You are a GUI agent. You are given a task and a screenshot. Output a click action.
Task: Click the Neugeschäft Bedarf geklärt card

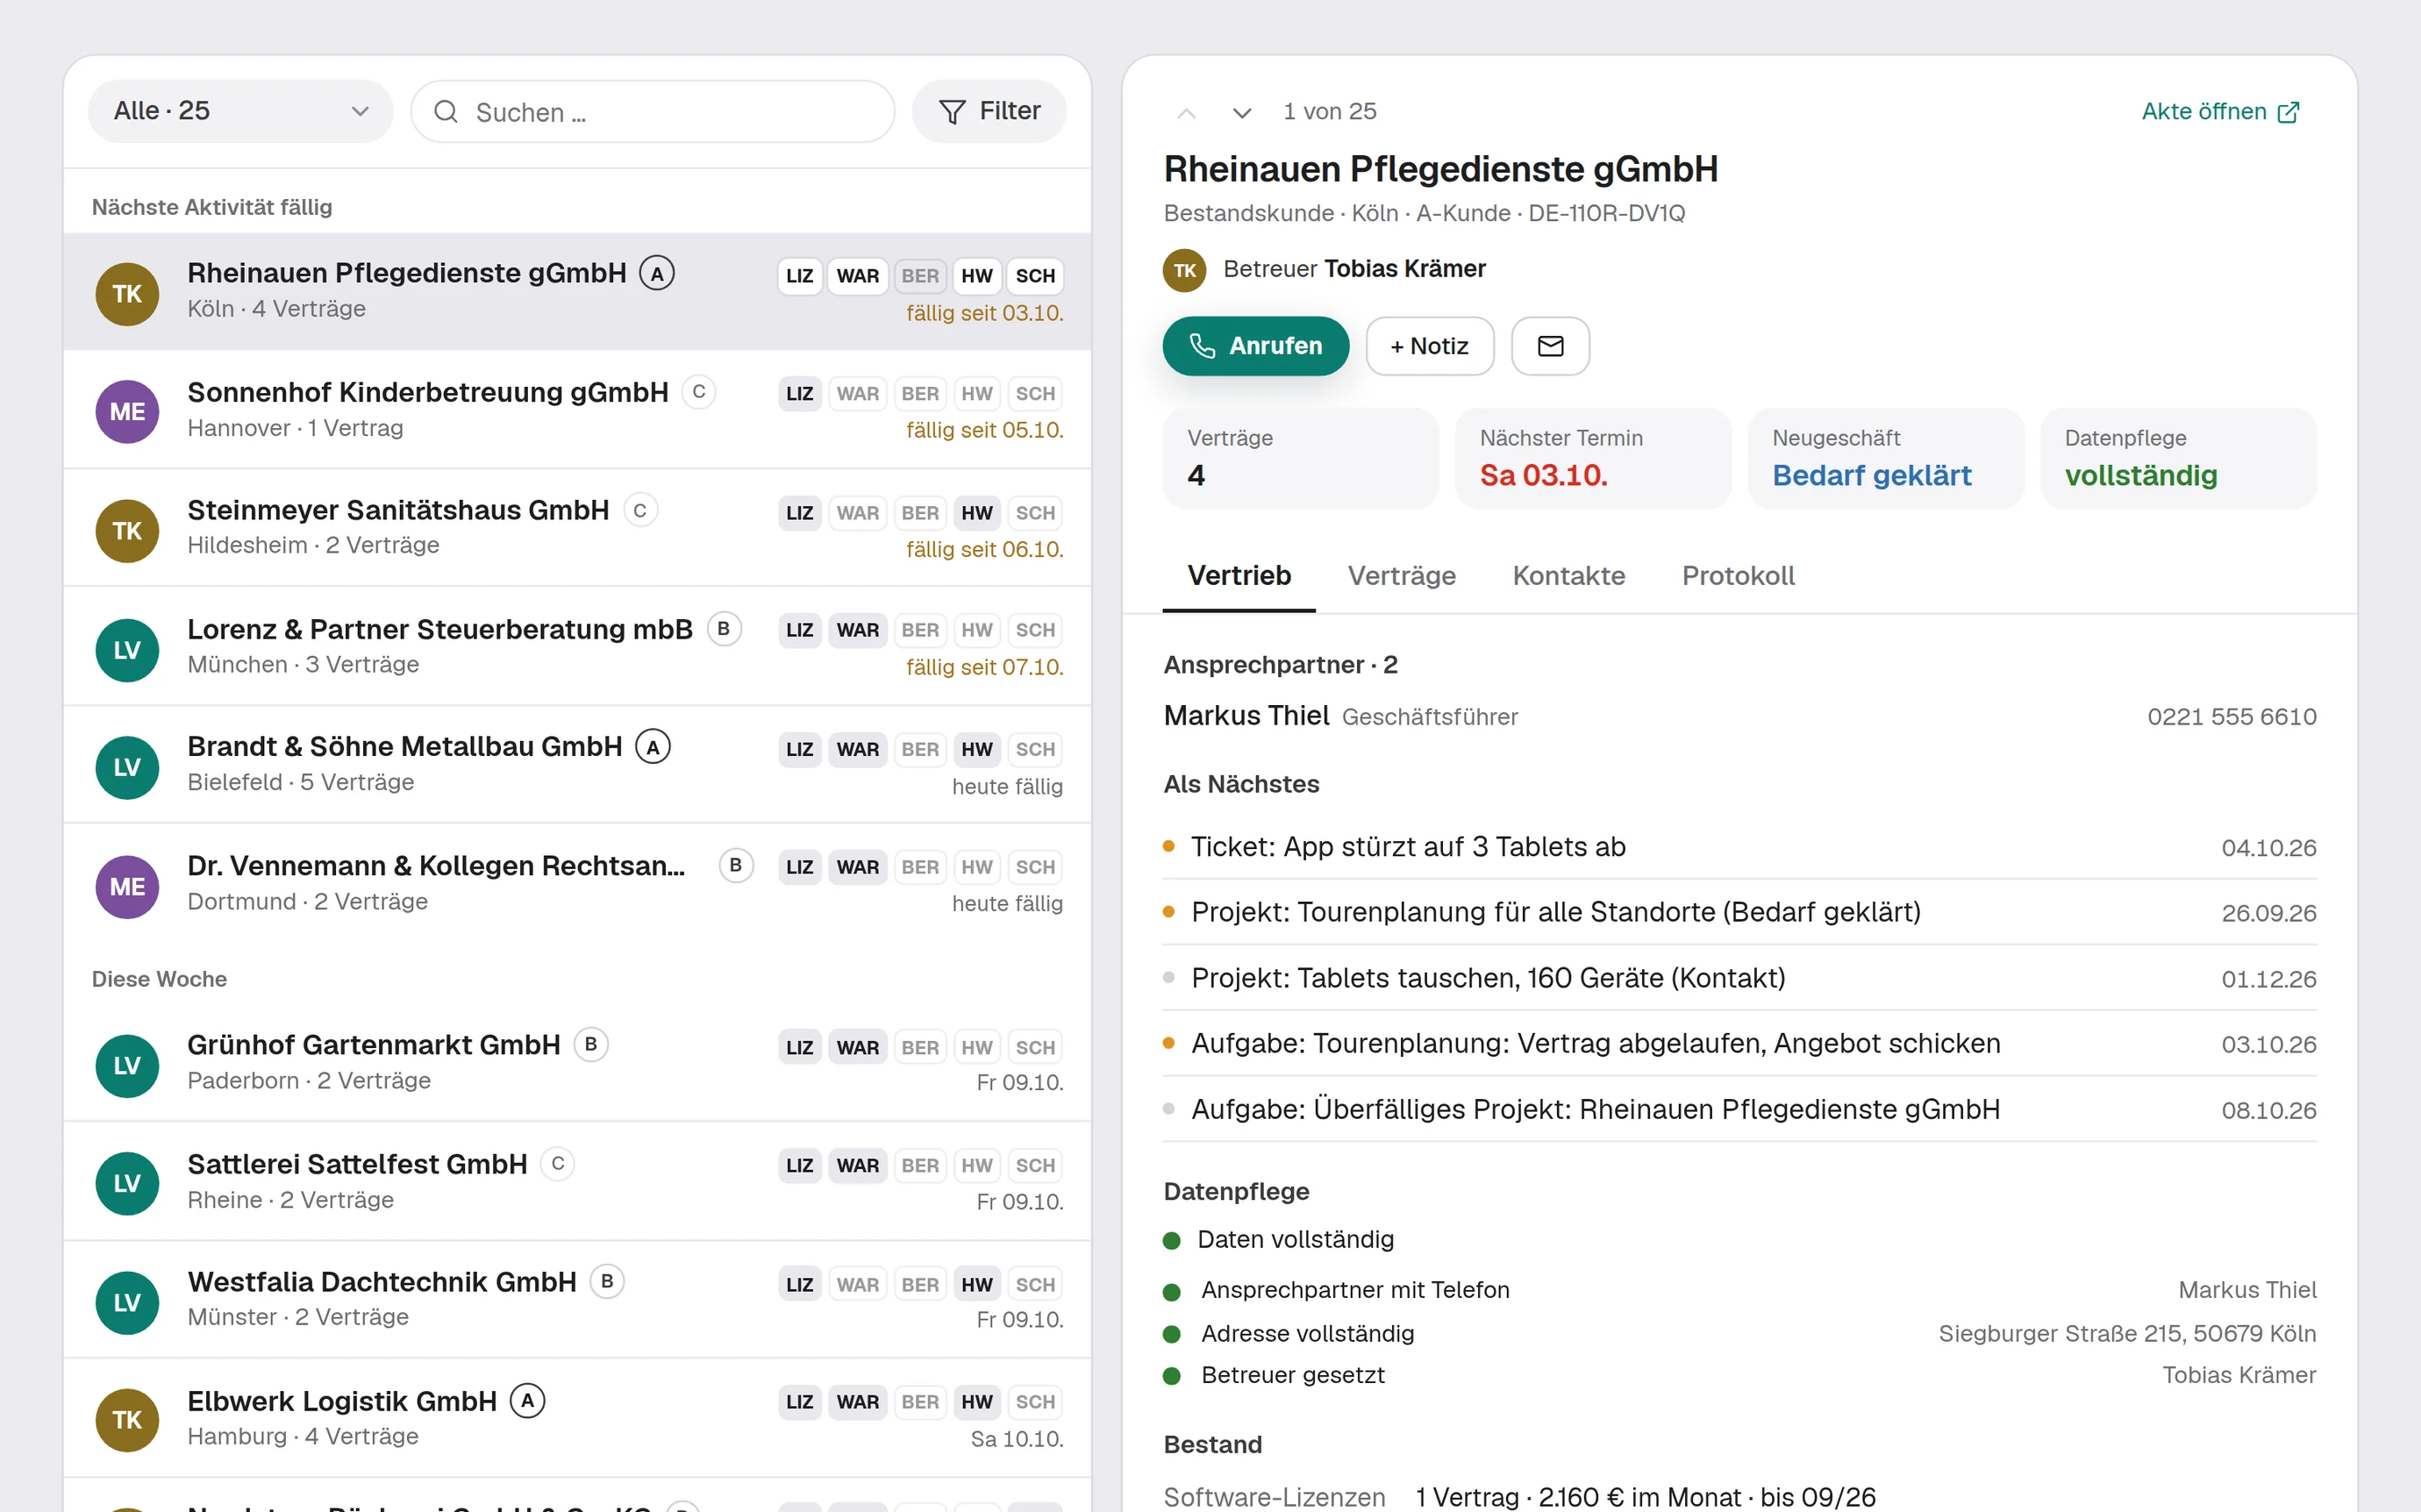point(1885,459)
